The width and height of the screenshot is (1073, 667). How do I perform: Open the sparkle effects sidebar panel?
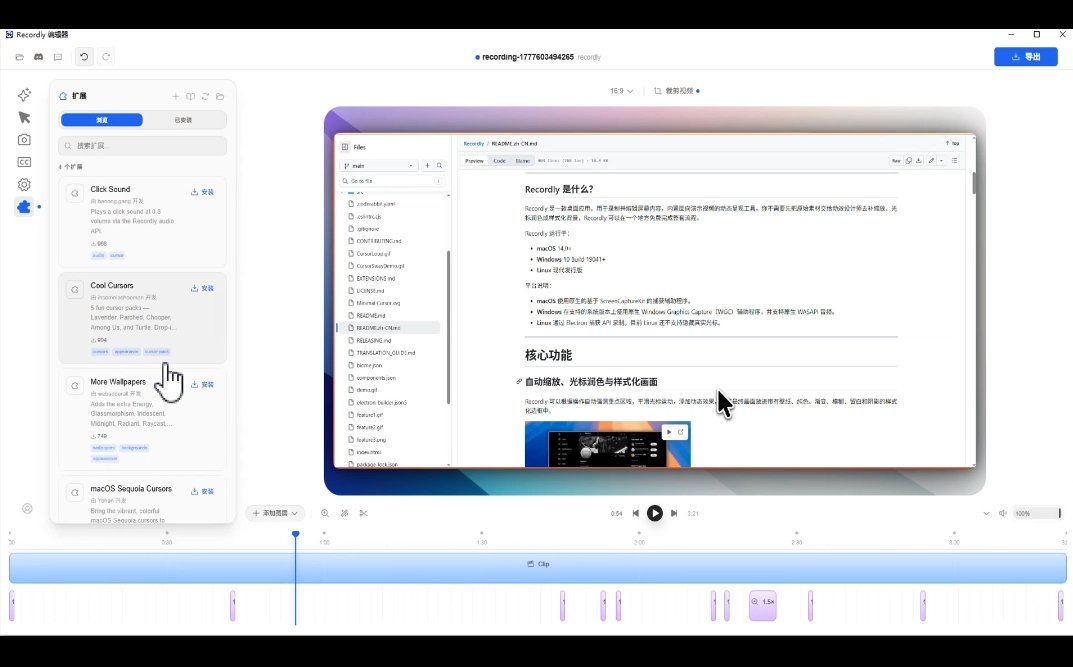(x=24, y=94)
